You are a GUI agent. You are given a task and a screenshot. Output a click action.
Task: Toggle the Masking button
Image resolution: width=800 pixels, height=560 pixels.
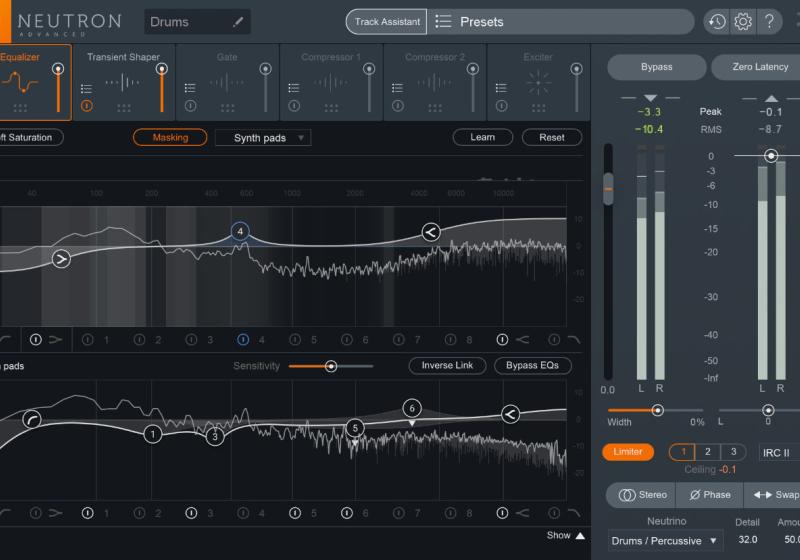point(170,137)
